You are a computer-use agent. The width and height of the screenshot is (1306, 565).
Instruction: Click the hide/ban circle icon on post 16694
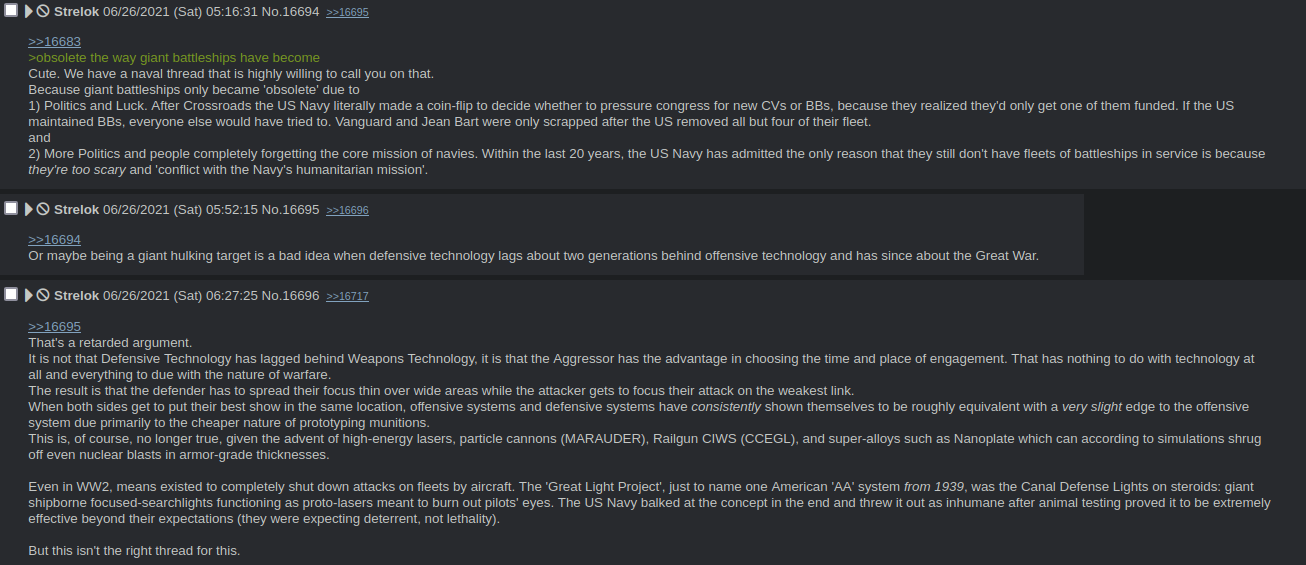coord(43,11)
